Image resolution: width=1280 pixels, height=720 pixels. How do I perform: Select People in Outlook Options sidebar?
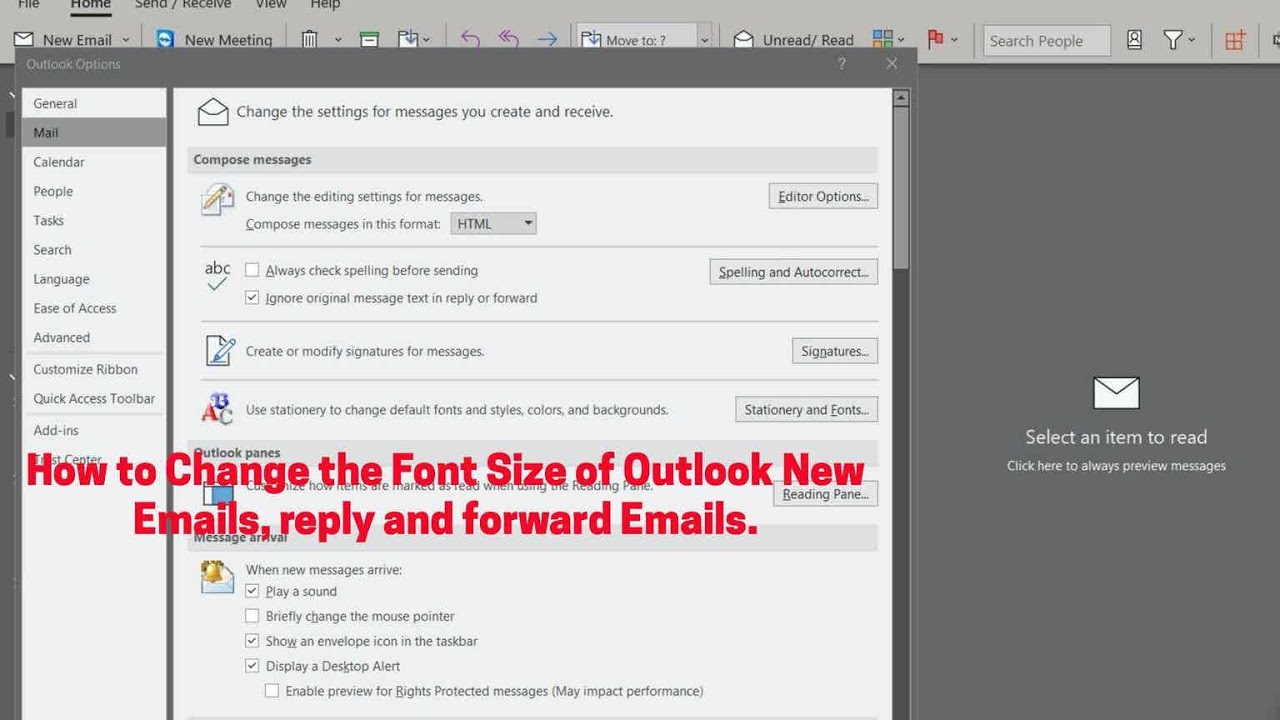click(x=94, y=191)
